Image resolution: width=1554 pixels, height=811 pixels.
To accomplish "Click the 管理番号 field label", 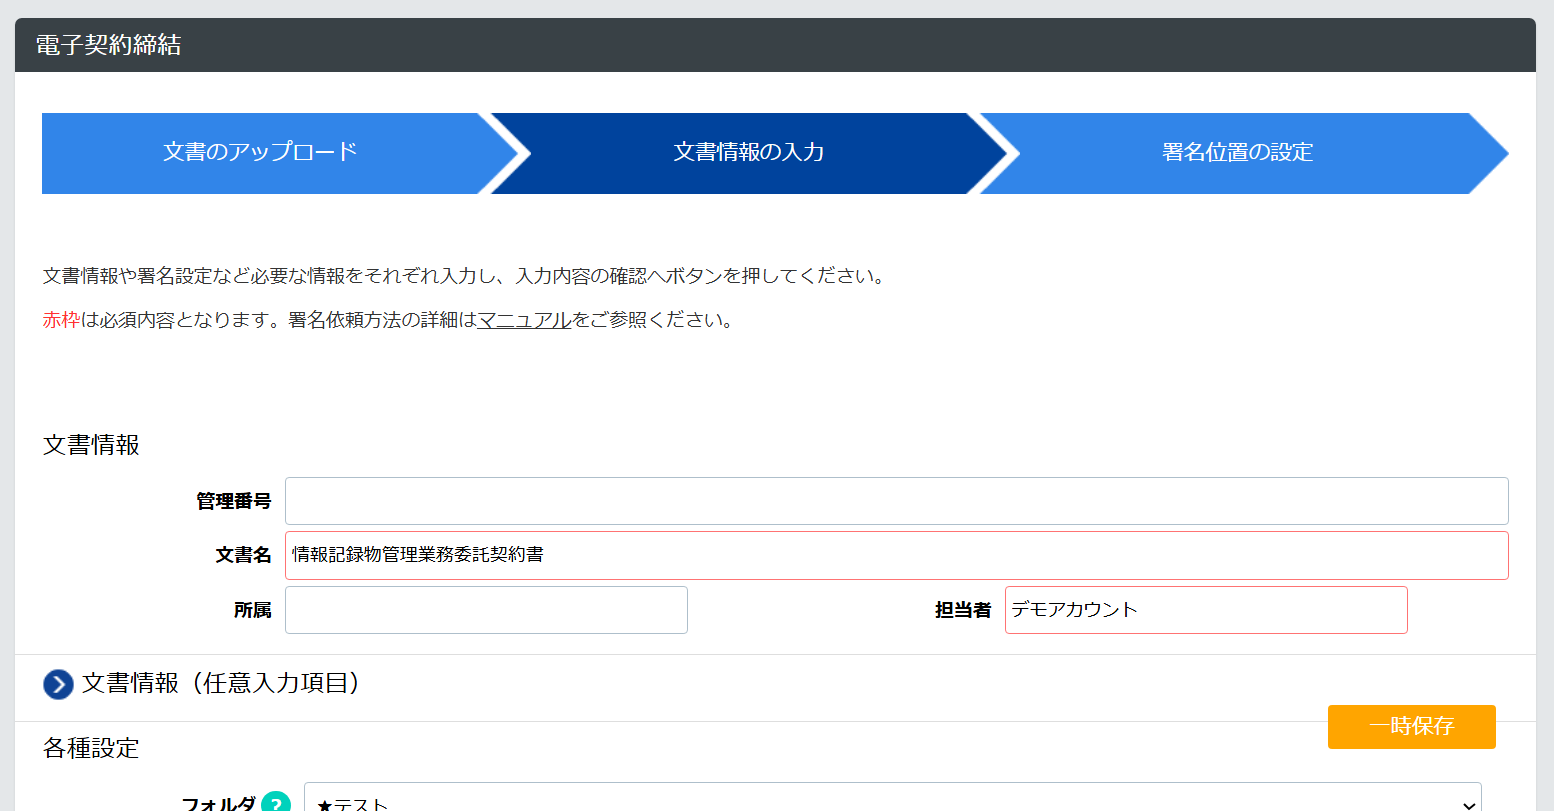I will 233,501.
